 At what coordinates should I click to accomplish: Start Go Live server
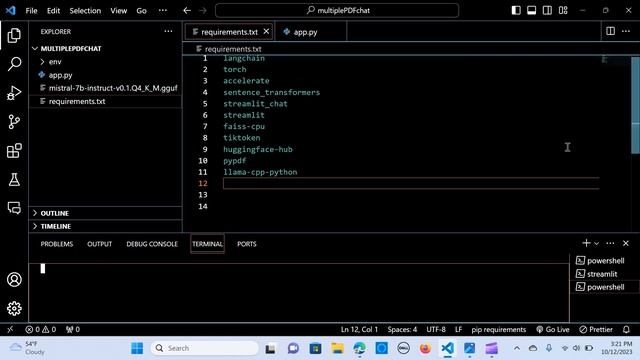(553, 329)
